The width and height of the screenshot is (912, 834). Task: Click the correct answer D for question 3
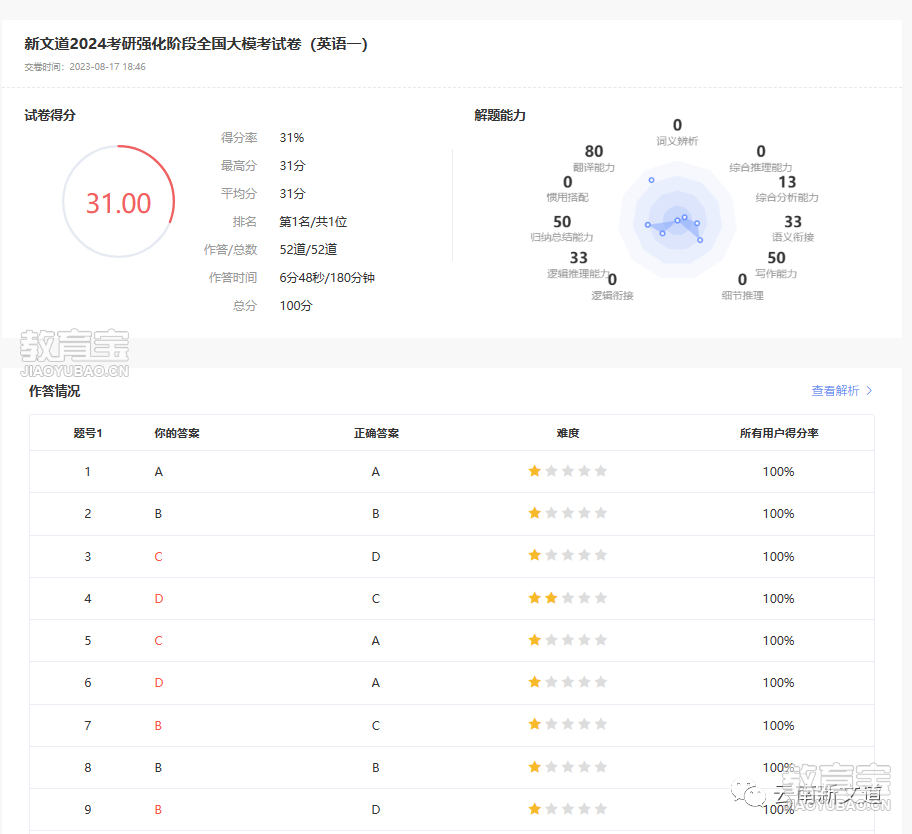click(x=376, y=557)
